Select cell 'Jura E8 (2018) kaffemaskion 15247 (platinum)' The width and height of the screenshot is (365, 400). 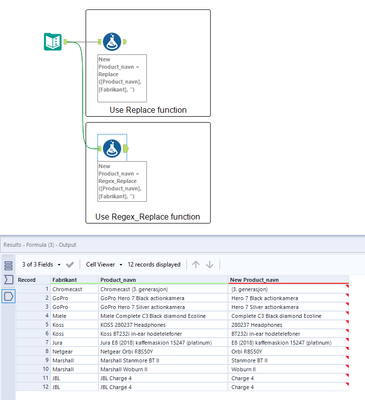click(x=163, y=343)
